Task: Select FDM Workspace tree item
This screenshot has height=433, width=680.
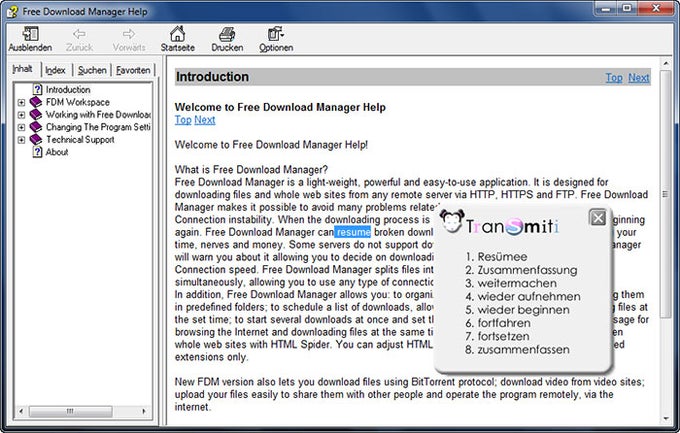Action: pos(78,102)
